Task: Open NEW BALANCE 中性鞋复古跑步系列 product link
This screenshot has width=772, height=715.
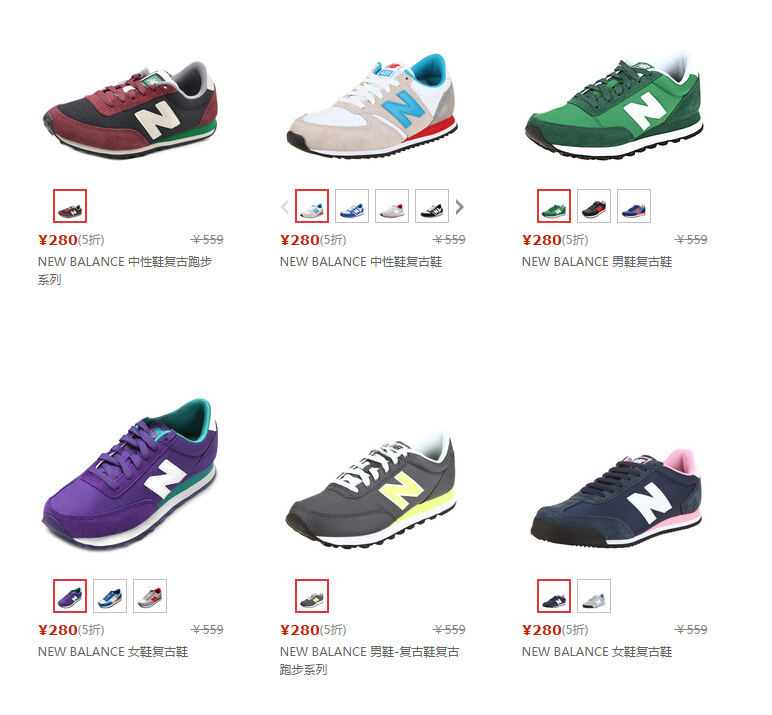Action: [125, 270]
